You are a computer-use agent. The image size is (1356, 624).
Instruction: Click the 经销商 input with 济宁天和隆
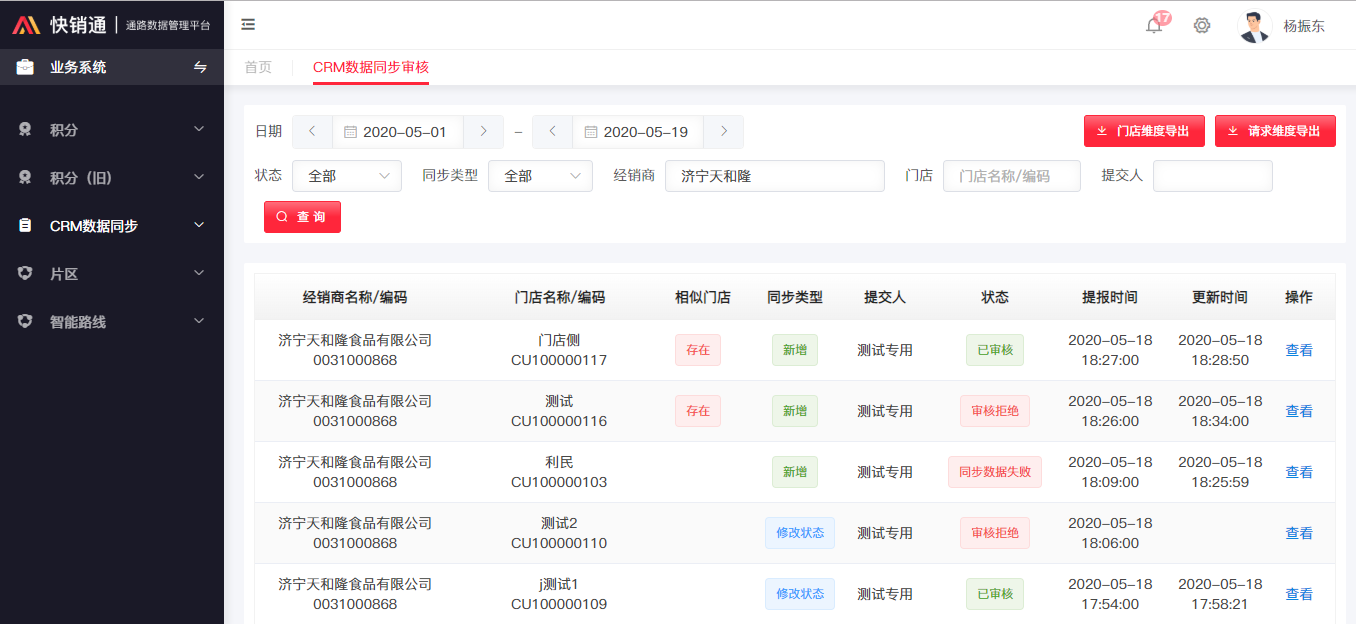775,176
